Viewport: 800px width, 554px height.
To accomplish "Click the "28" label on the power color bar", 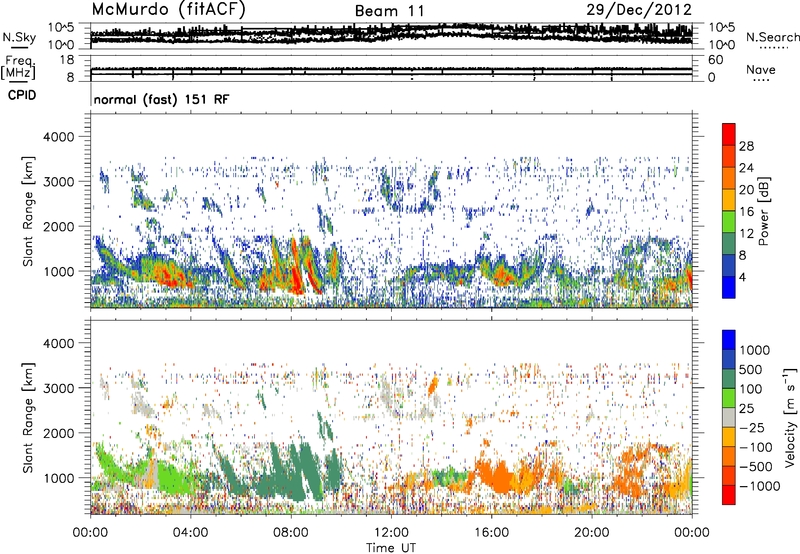I will pos(746,146).
